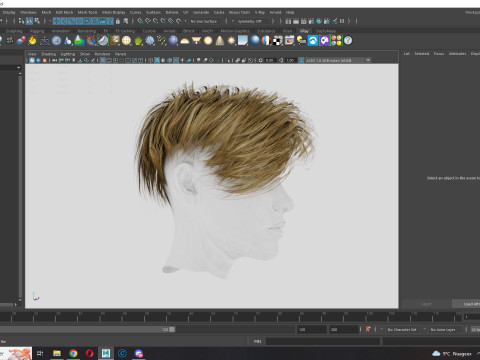Open the Mesh Tools menu
This screenshot has height=360, width=480.
tap(87, 12)
